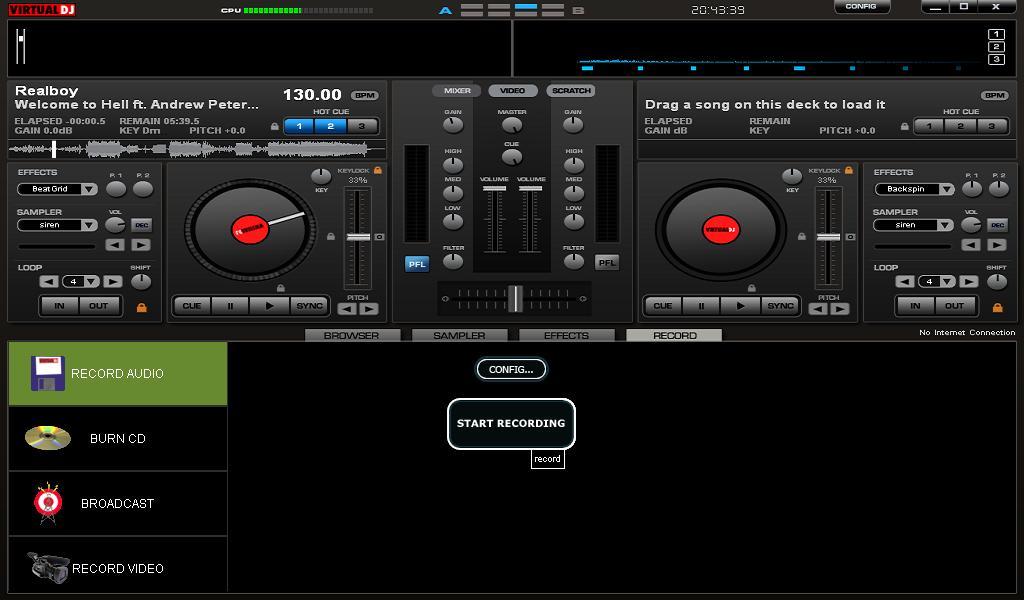Show the Mixer panel

pyautogui.click(x=456, y=91)
